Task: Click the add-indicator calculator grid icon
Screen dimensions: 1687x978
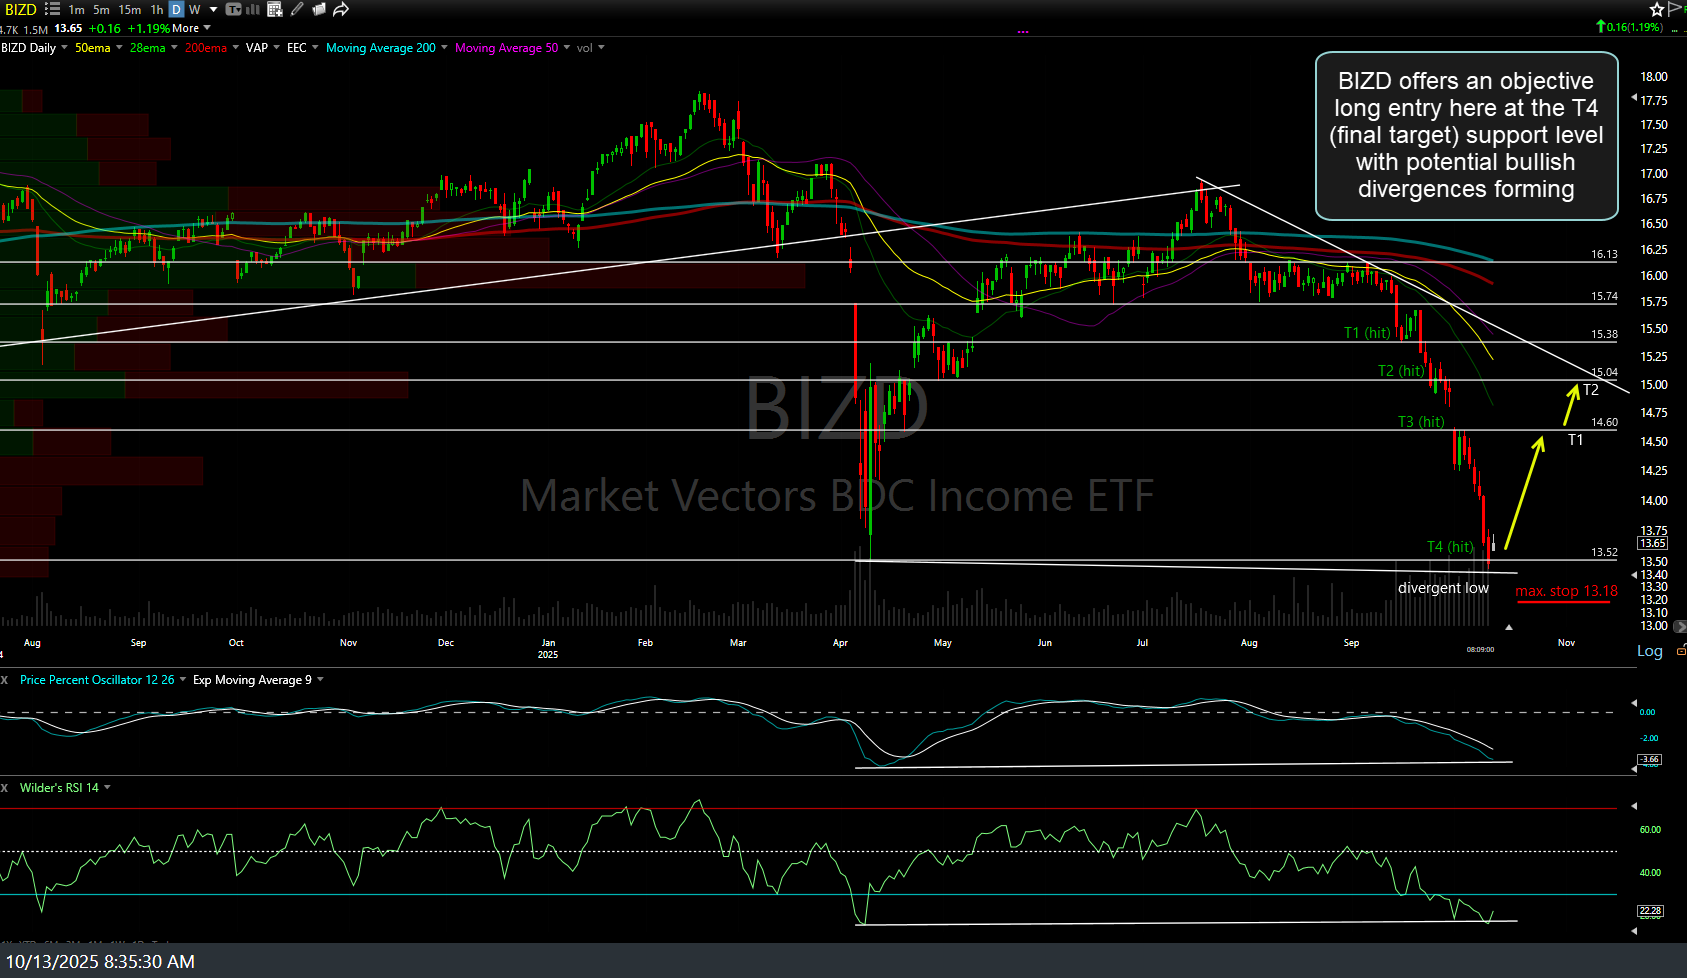Action: click(x=275, y=9)
